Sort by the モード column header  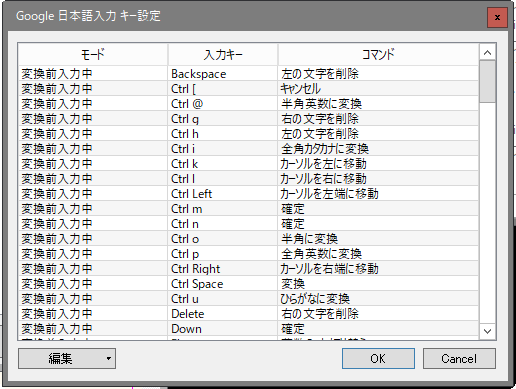[93, 54]
